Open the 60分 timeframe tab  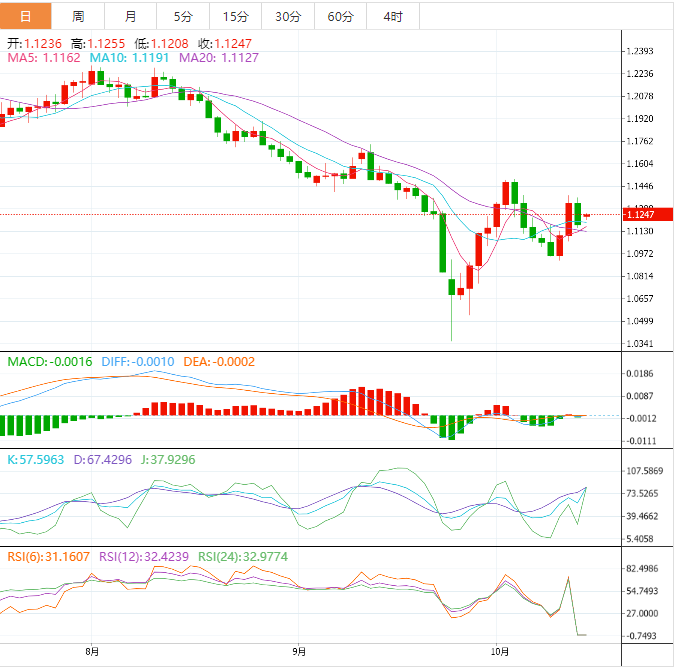pyautogui.click(x=340, y=16)
